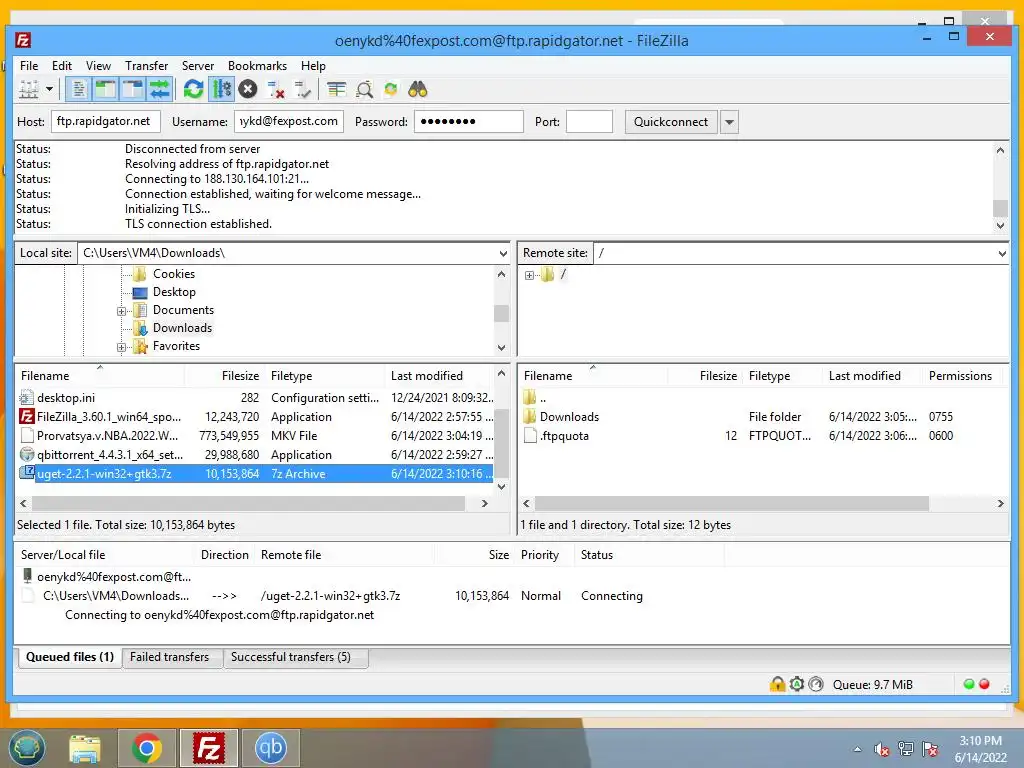Viewport: 1024px width, 768px height.
Task: Open the Edit menu
Action: (62, 65)
